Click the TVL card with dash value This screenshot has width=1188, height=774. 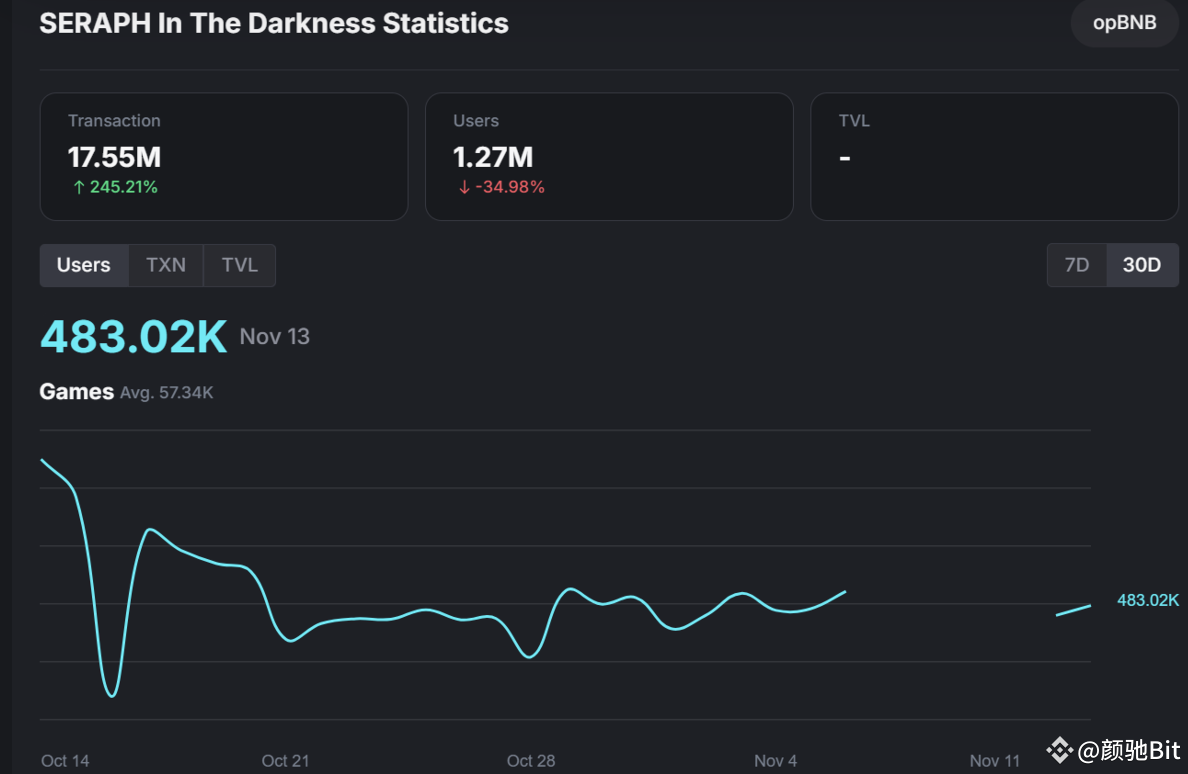point(994,156)
